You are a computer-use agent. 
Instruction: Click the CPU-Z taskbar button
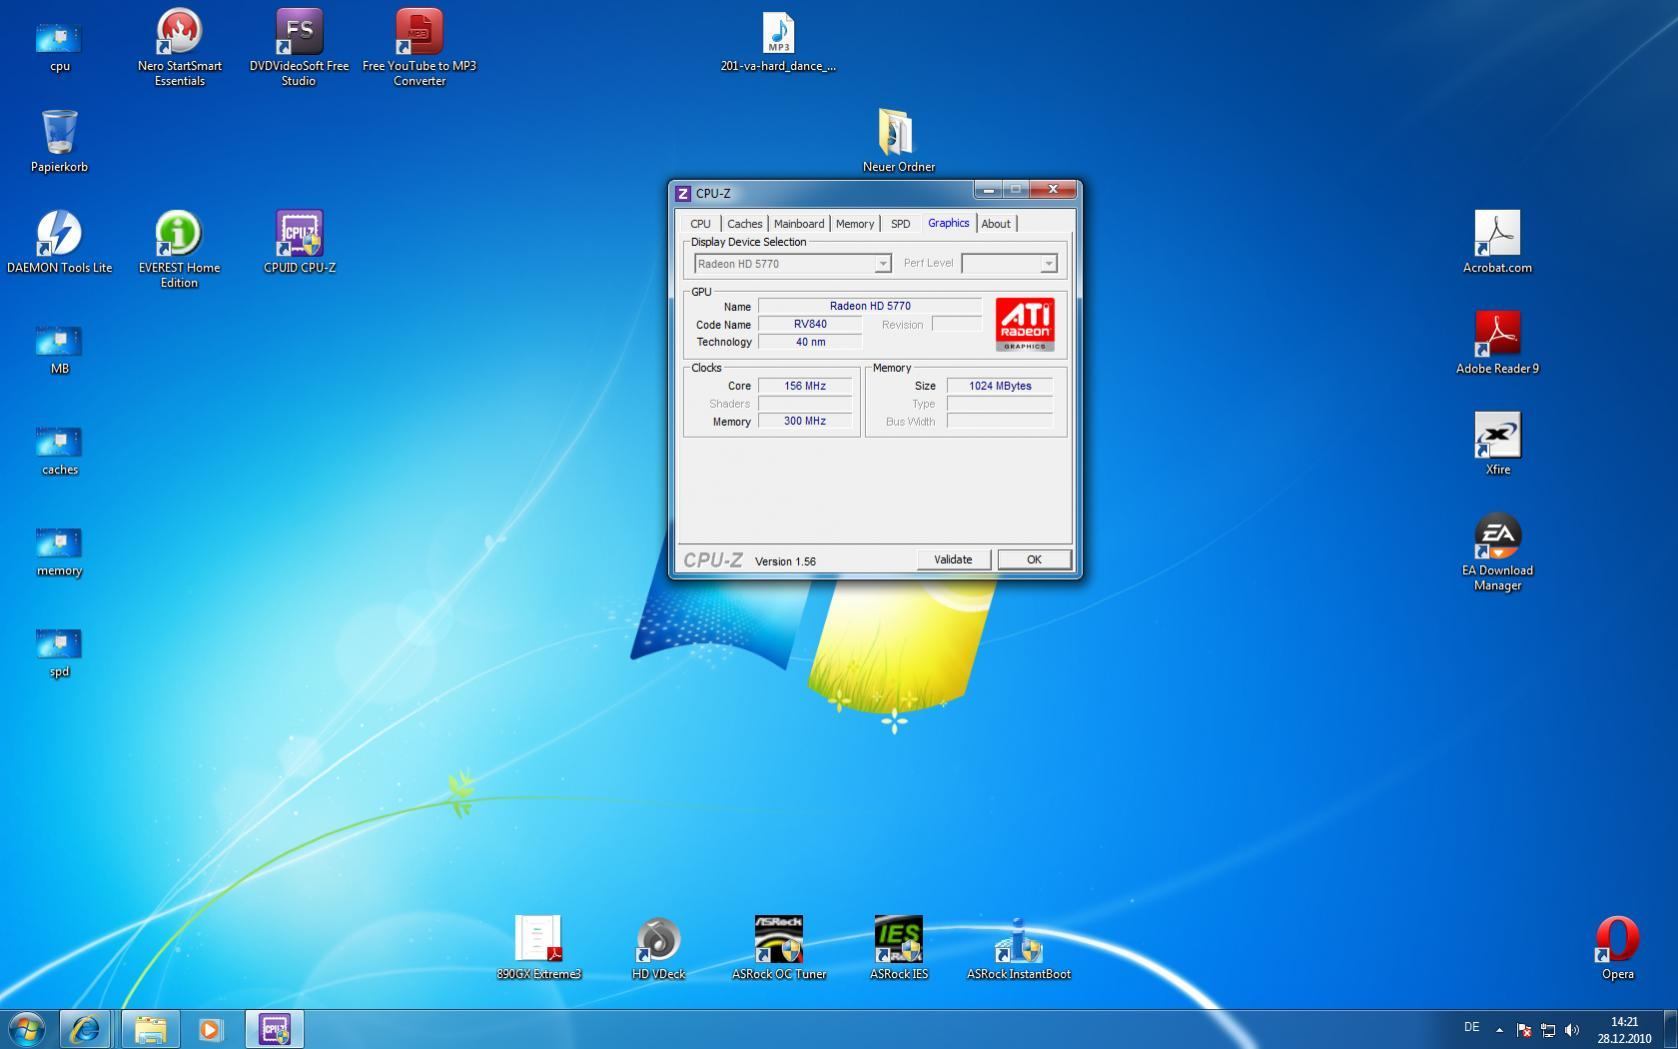pyautogui.click(x=274, y=1029)
